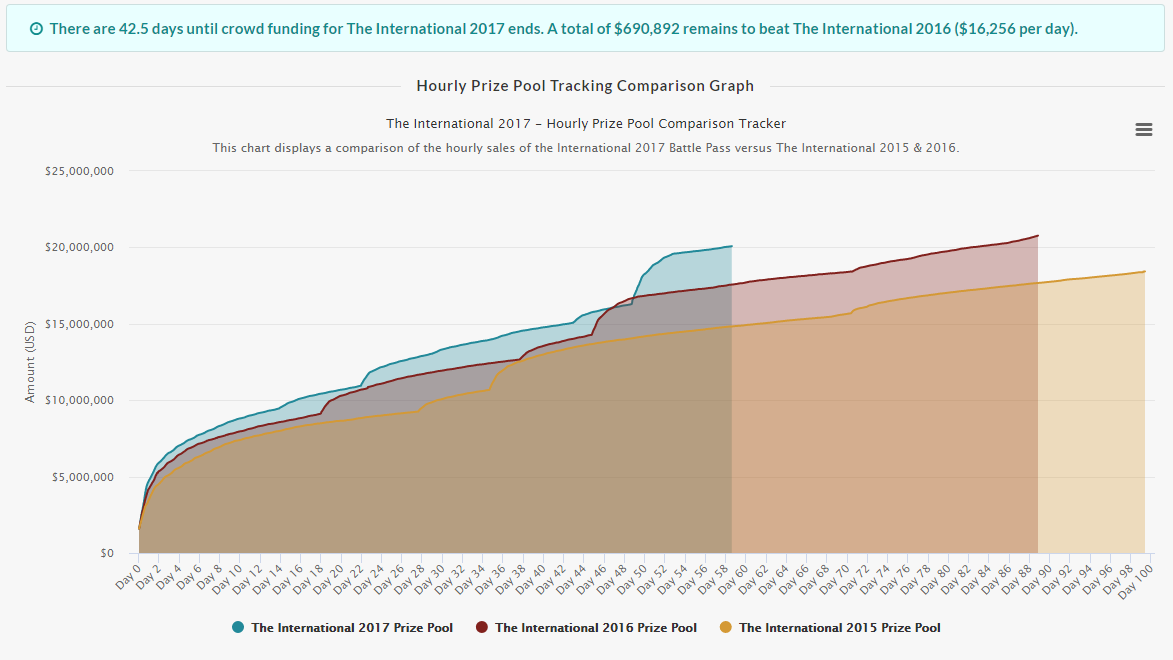Click the teal 2017 legend color dot
This screenshot has width=1173, height=660.
coord(238,627)
